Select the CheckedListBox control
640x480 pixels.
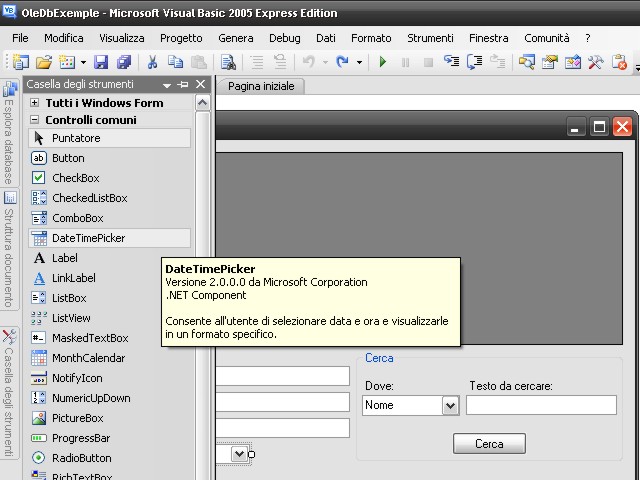(x=109, y=198)
